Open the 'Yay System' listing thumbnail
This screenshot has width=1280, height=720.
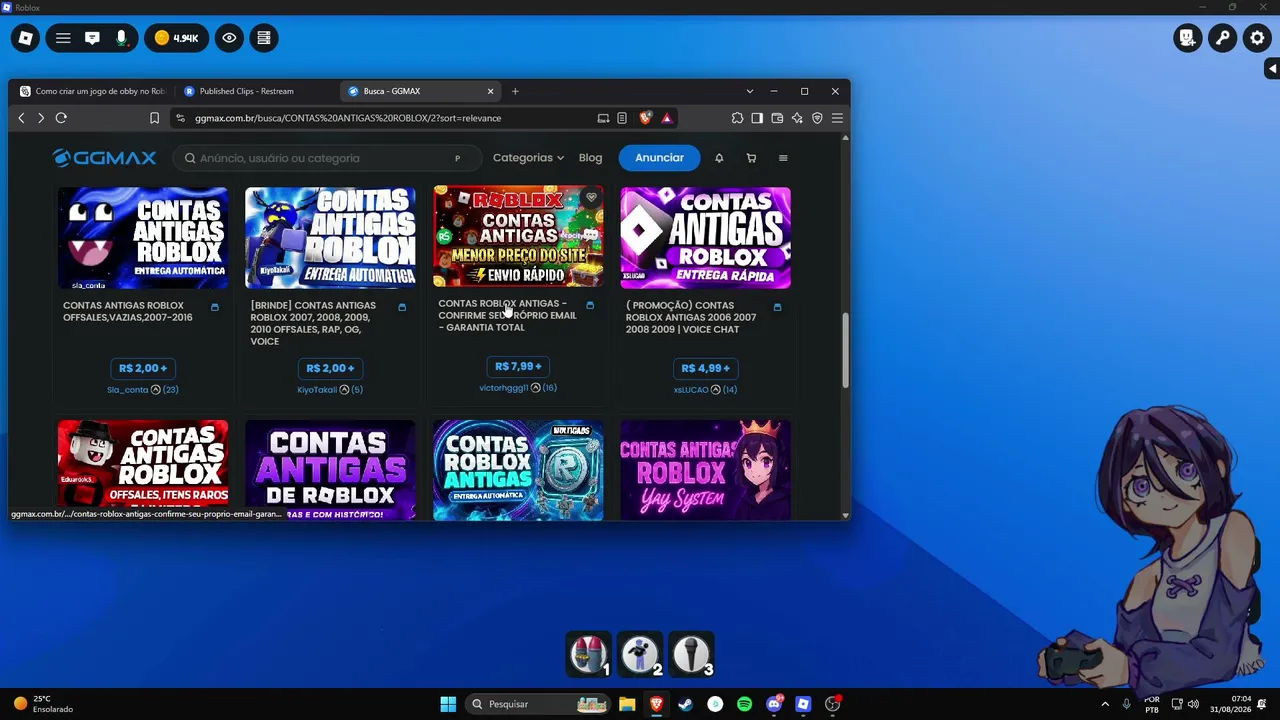[705, 470]
